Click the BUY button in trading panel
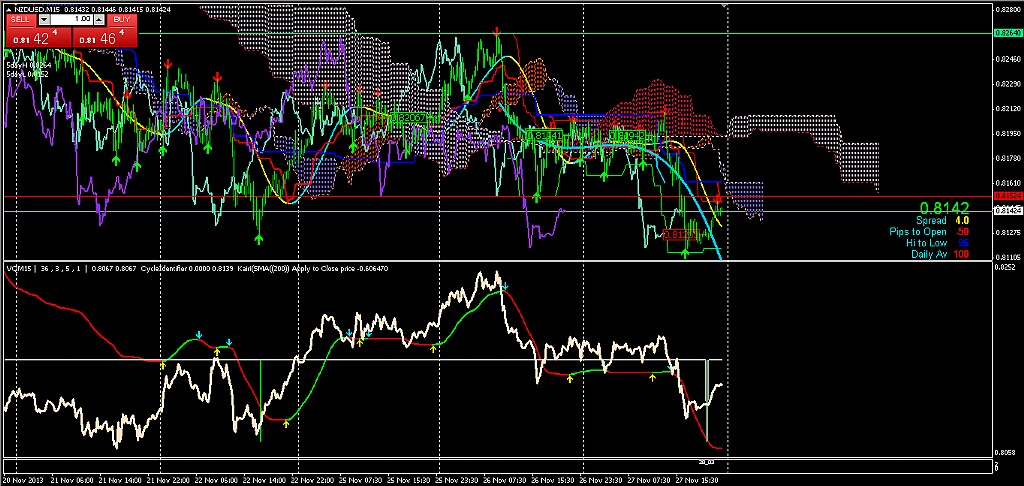The height and width of the screenshot is (486, 1024). 121,20
